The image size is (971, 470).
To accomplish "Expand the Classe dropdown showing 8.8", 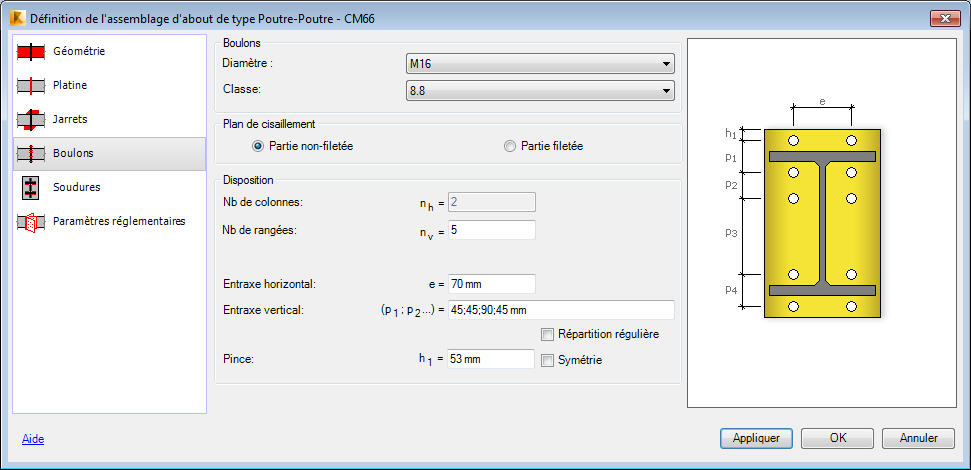I will pos(540,90).
